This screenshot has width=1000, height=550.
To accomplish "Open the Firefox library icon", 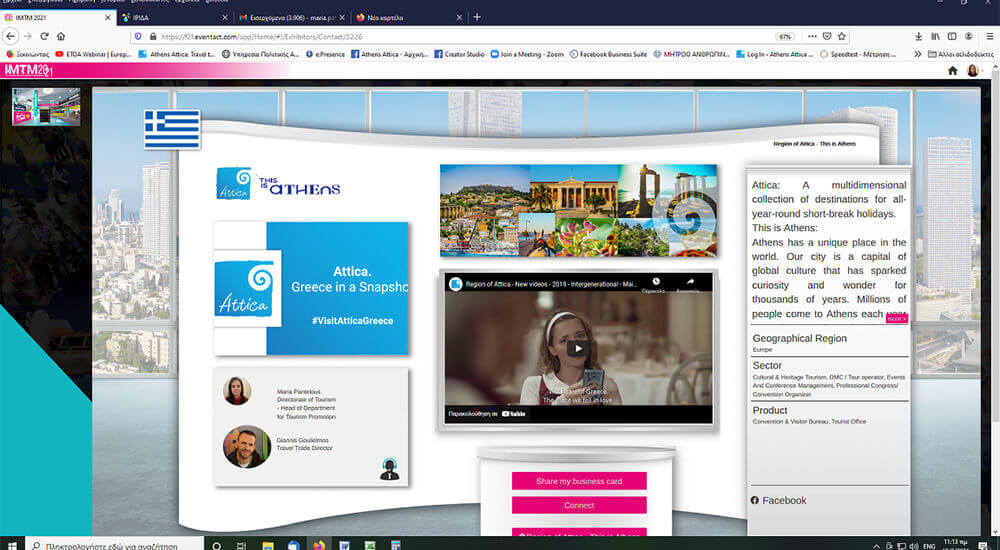I will point(936,36).
